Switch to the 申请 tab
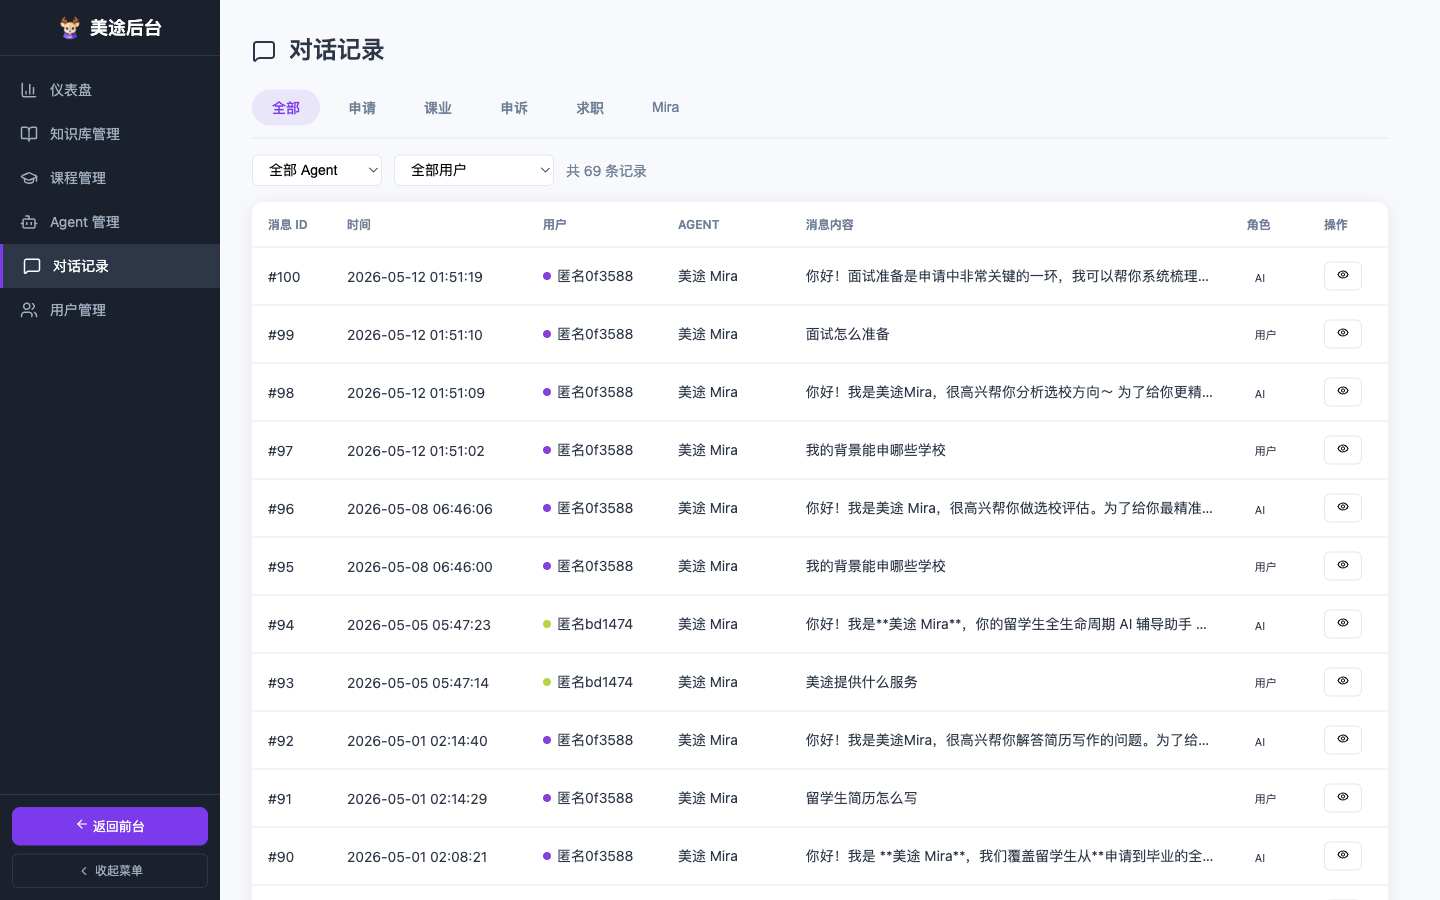Viewport: 1440px width, 900px height. pyautogui.click(x=362, y=108)
